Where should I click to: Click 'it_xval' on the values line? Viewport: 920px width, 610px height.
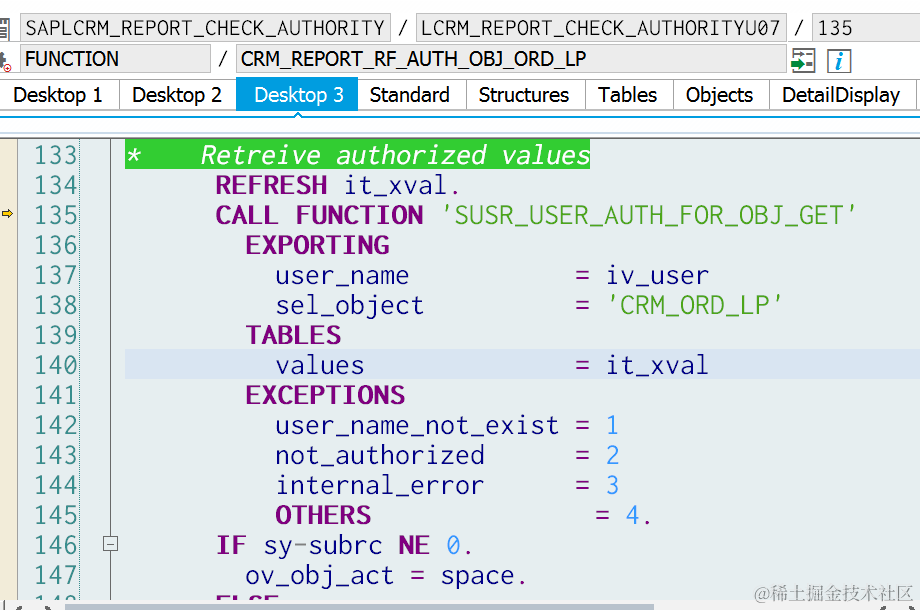click(657, 365)
